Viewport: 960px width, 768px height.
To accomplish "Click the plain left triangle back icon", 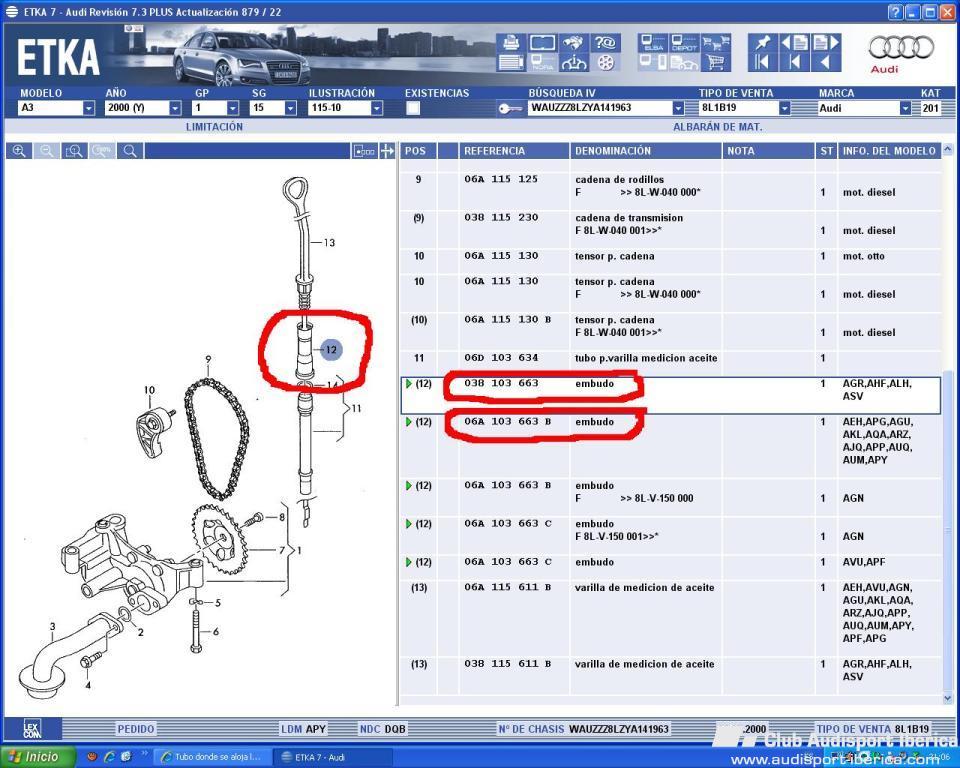I will click(826, 62).
